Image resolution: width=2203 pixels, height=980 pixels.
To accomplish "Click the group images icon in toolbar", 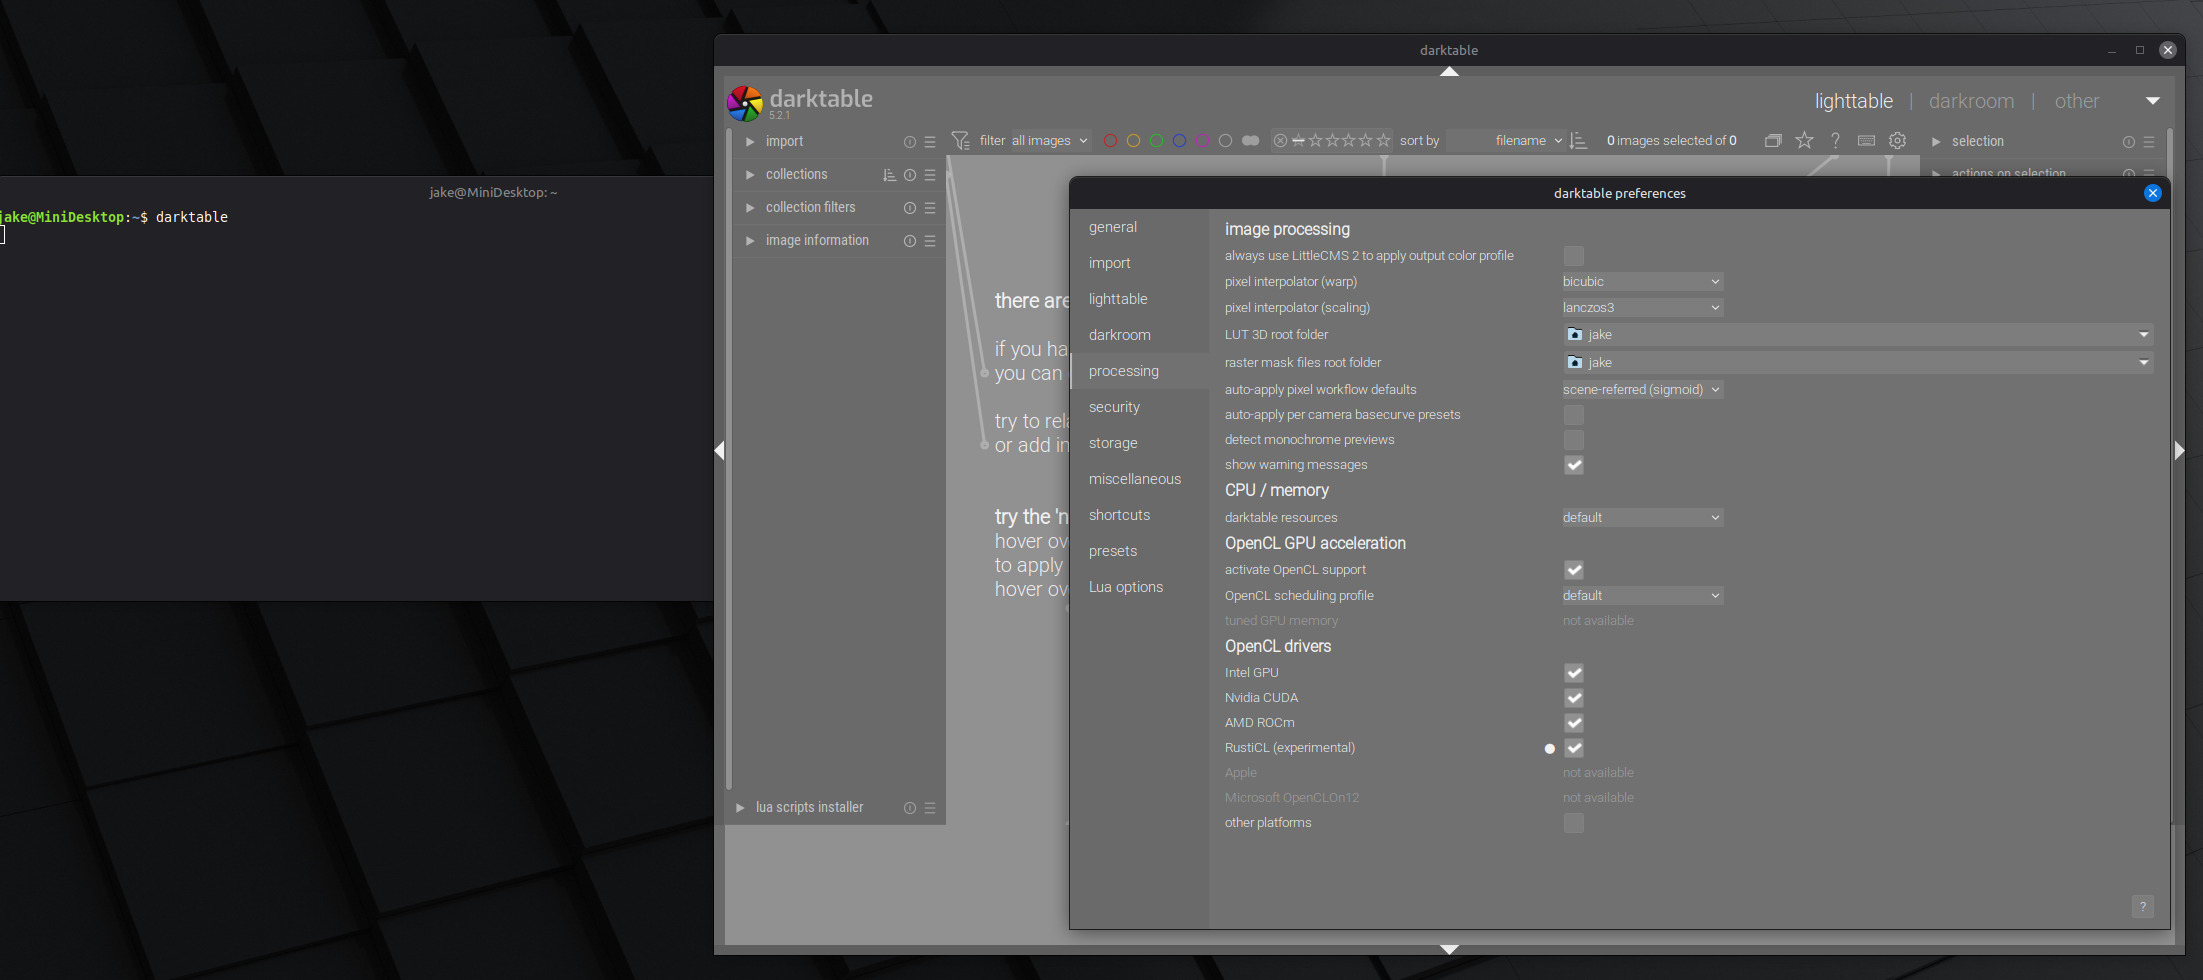I will click(x=1773, y=141).
